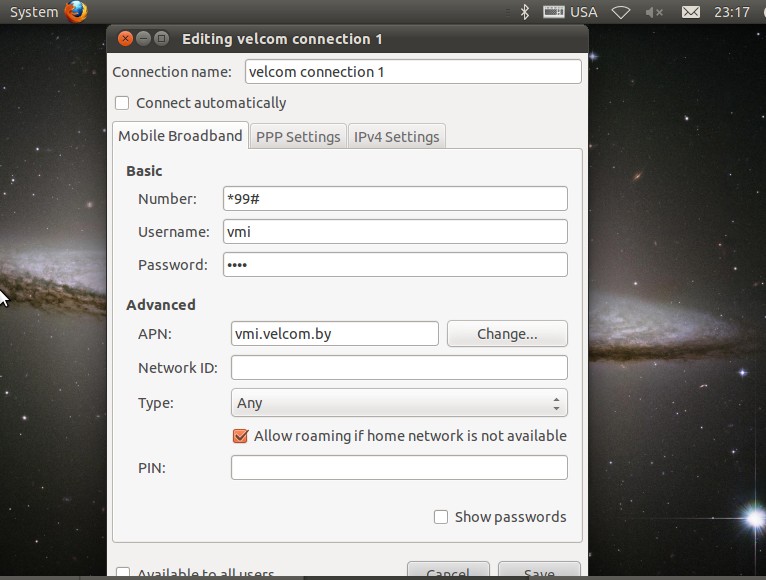Click the Basic section heading
Image resolution: width=766 pixels, height=580 pixels.
(x=144, y=171)
